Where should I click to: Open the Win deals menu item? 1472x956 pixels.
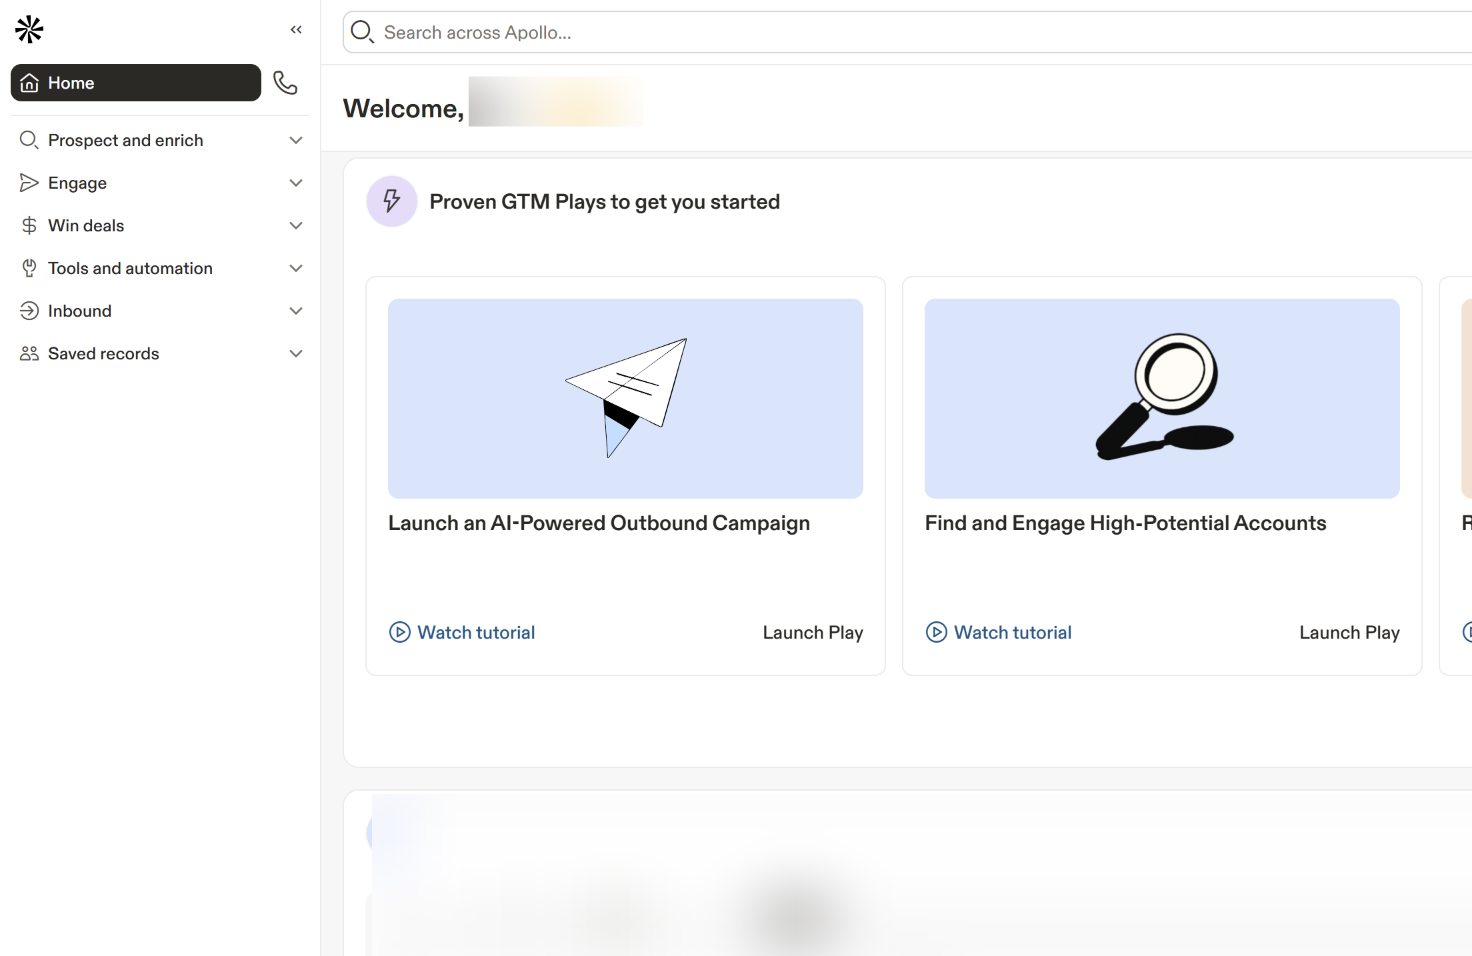tap(86, 226)
